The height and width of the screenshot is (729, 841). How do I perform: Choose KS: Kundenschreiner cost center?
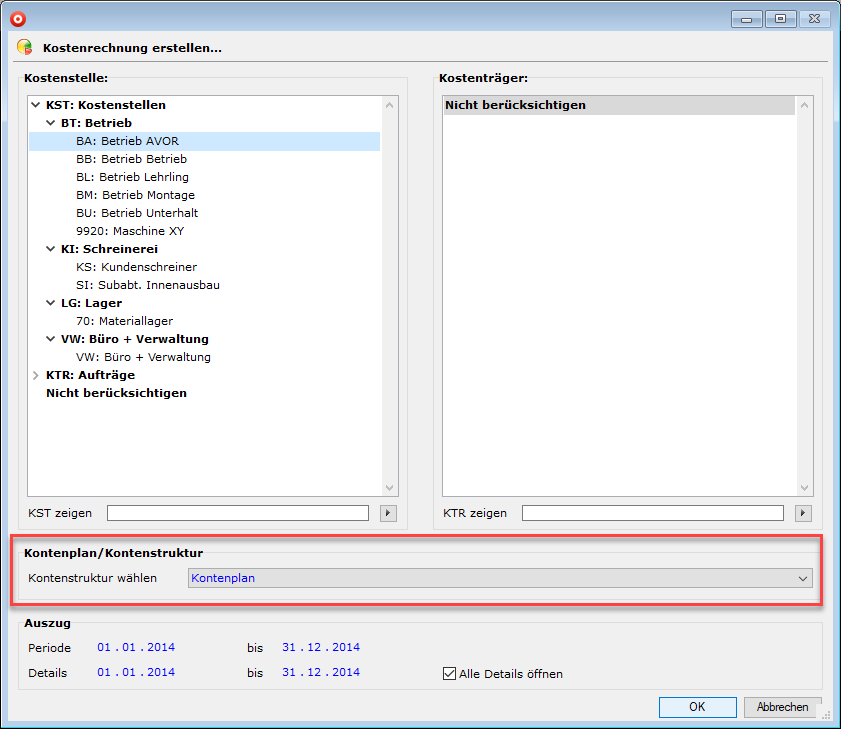click(x=136, y=267)
